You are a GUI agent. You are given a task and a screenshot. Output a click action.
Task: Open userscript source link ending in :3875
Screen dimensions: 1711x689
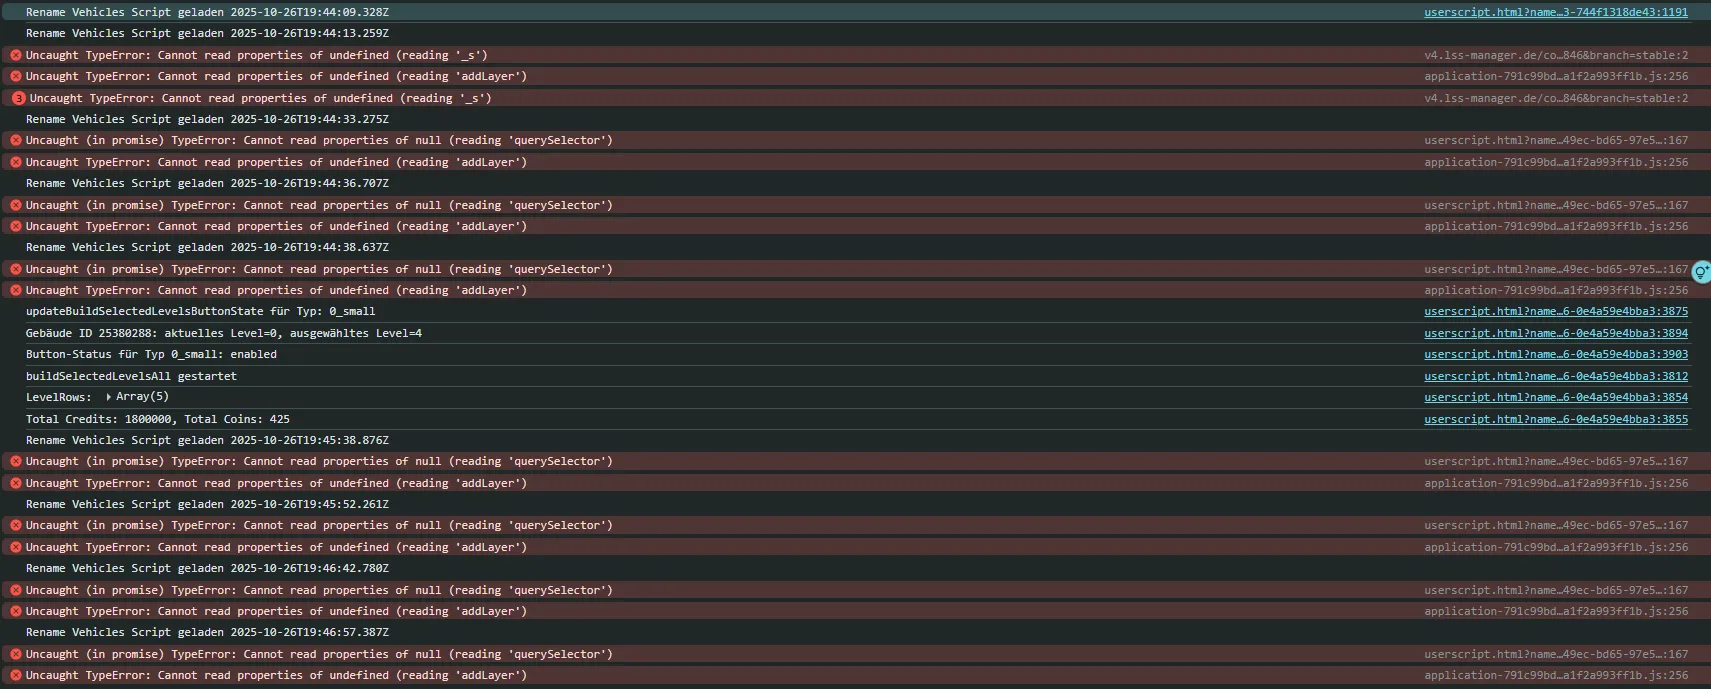[1555, 311]
